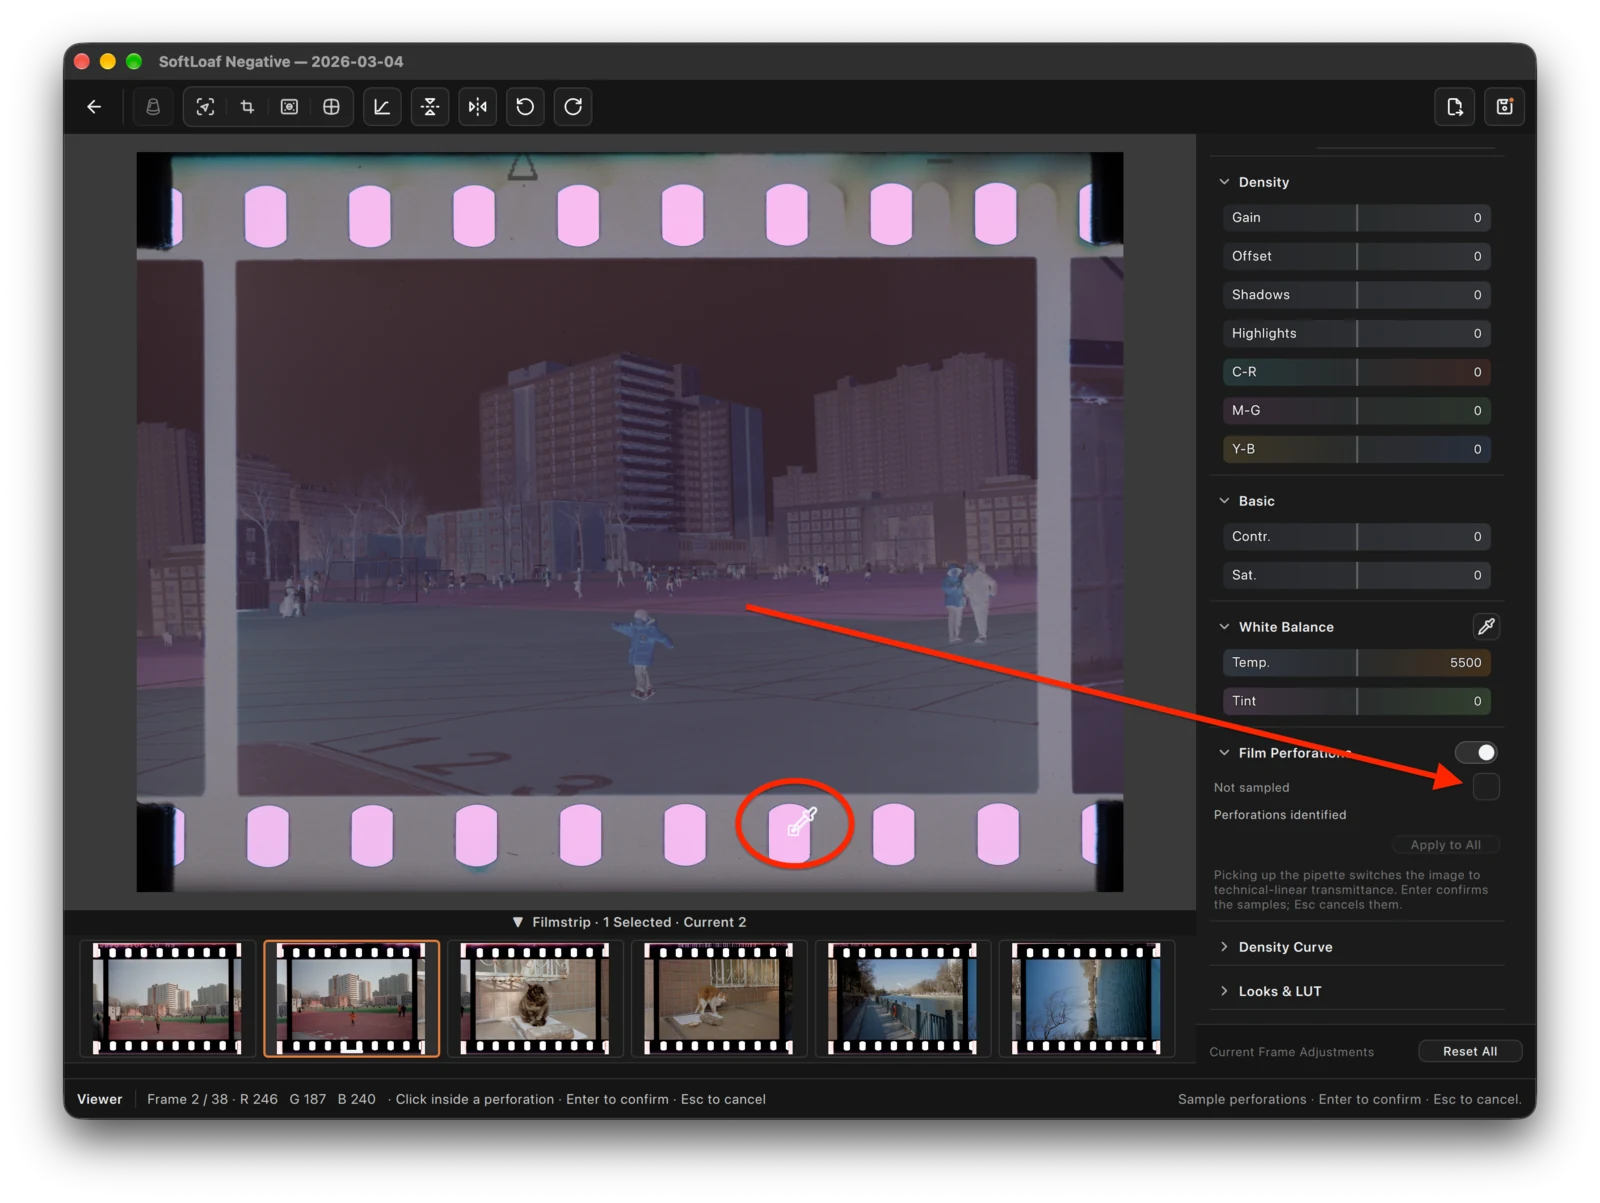Flip image vertically

pyautogui.click(x=430, y=107)
